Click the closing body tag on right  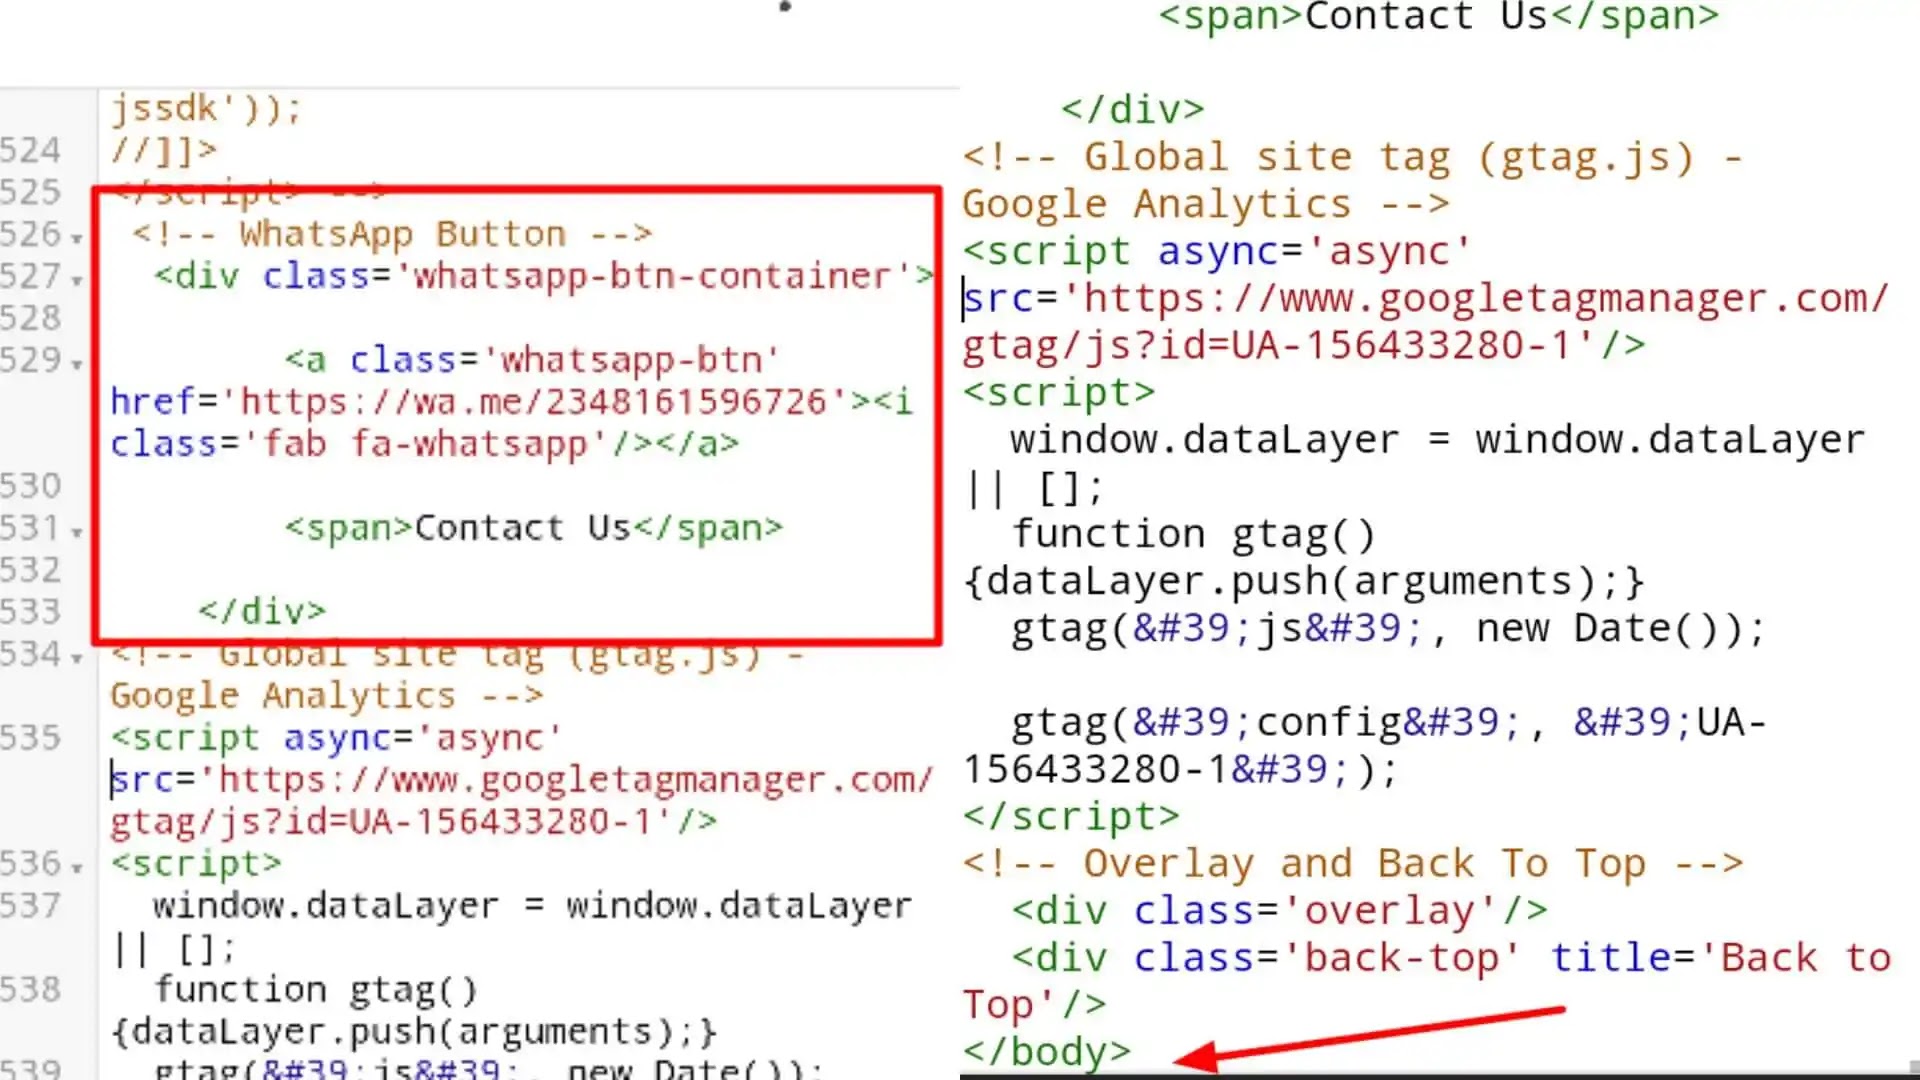1046,1051
